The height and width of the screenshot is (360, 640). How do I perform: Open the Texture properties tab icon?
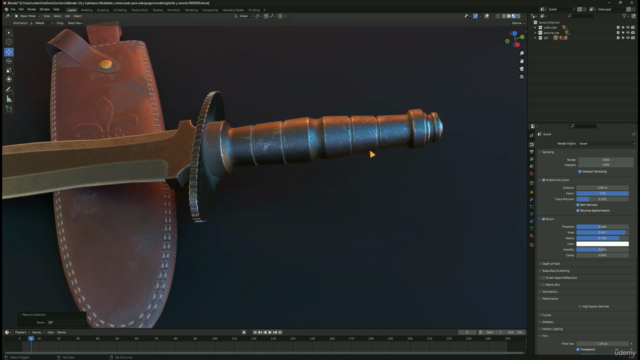[x=532, y=245]
